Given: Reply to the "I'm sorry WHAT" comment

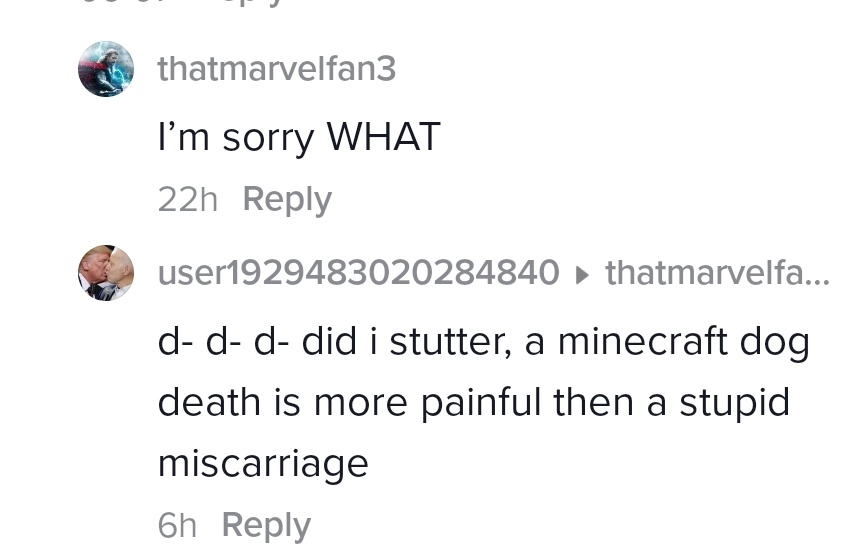Looking at the screenshot, I should [x=286, y=199].
